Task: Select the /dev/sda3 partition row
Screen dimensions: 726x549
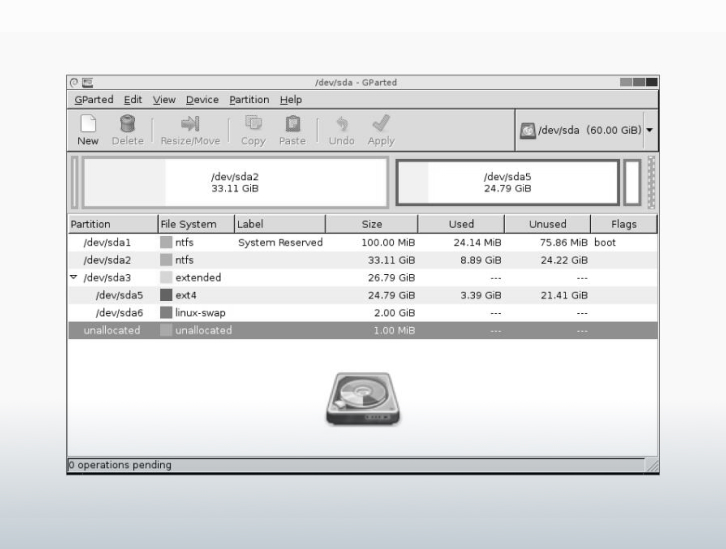Action: pos(363,277)
